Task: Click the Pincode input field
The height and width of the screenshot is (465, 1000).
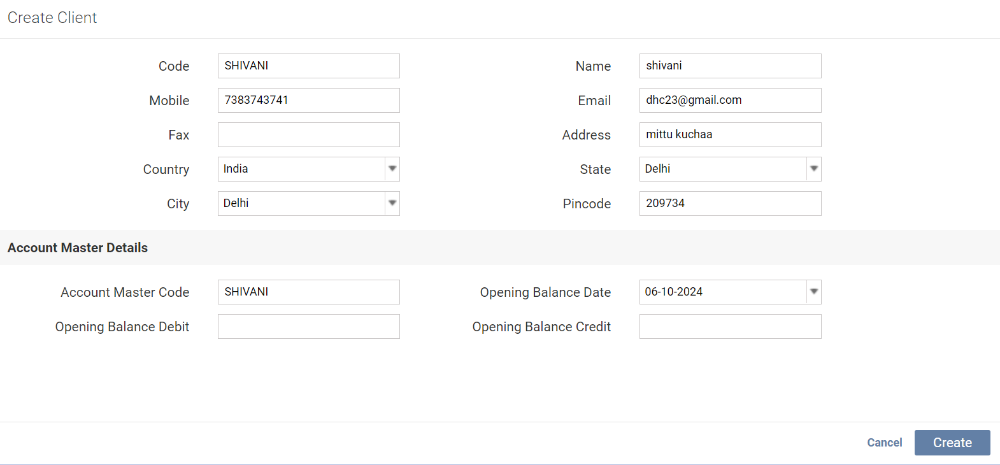Action: pyautogui.click(x=730, y=203)
